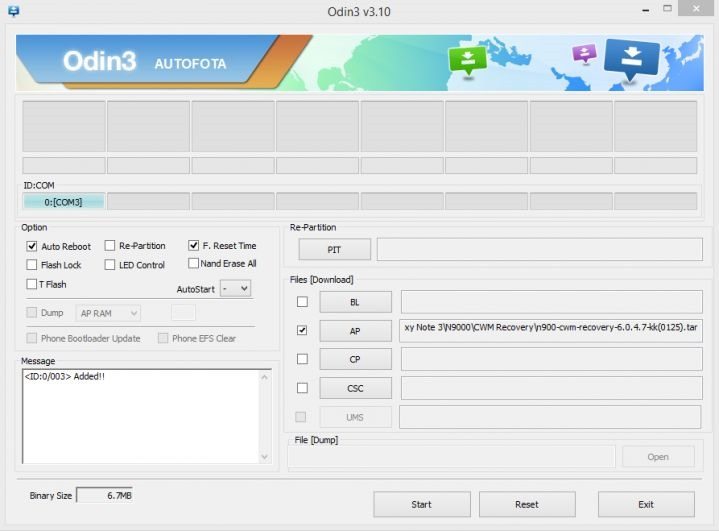The image size is (719, 531).
Task: Click the Phone Bootloader Update checkbox
Action: (x=32, y=338)
